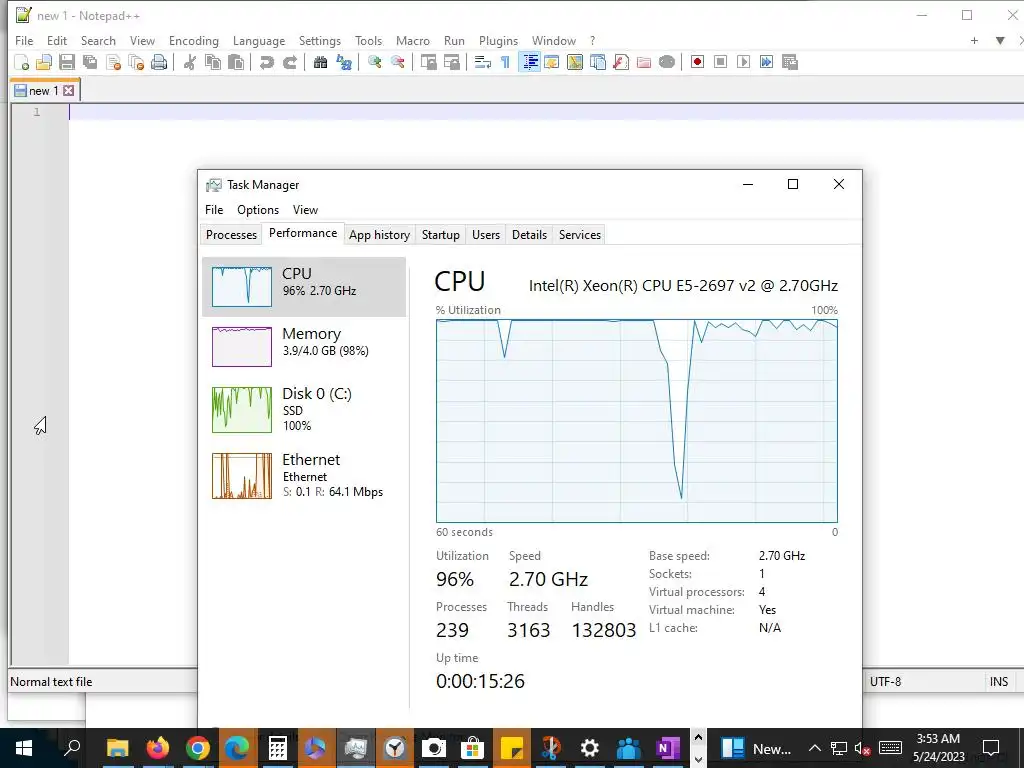1024x768 pixels.
Task: Open the Details tab in Task Manager
Action: [529, 234]
